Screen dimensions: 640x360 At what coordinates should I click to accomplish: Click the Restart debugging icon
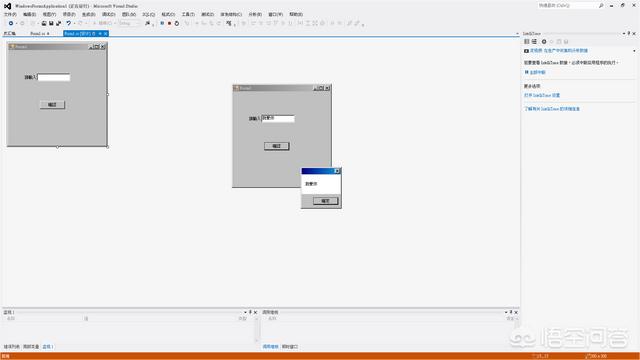(177, 23)
